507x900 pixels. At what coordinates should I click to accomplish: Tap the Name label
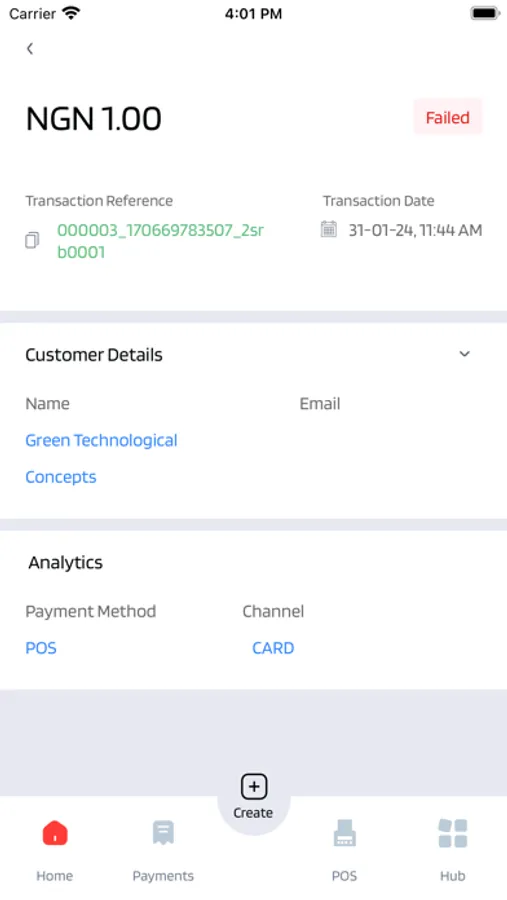click(48, 404)
